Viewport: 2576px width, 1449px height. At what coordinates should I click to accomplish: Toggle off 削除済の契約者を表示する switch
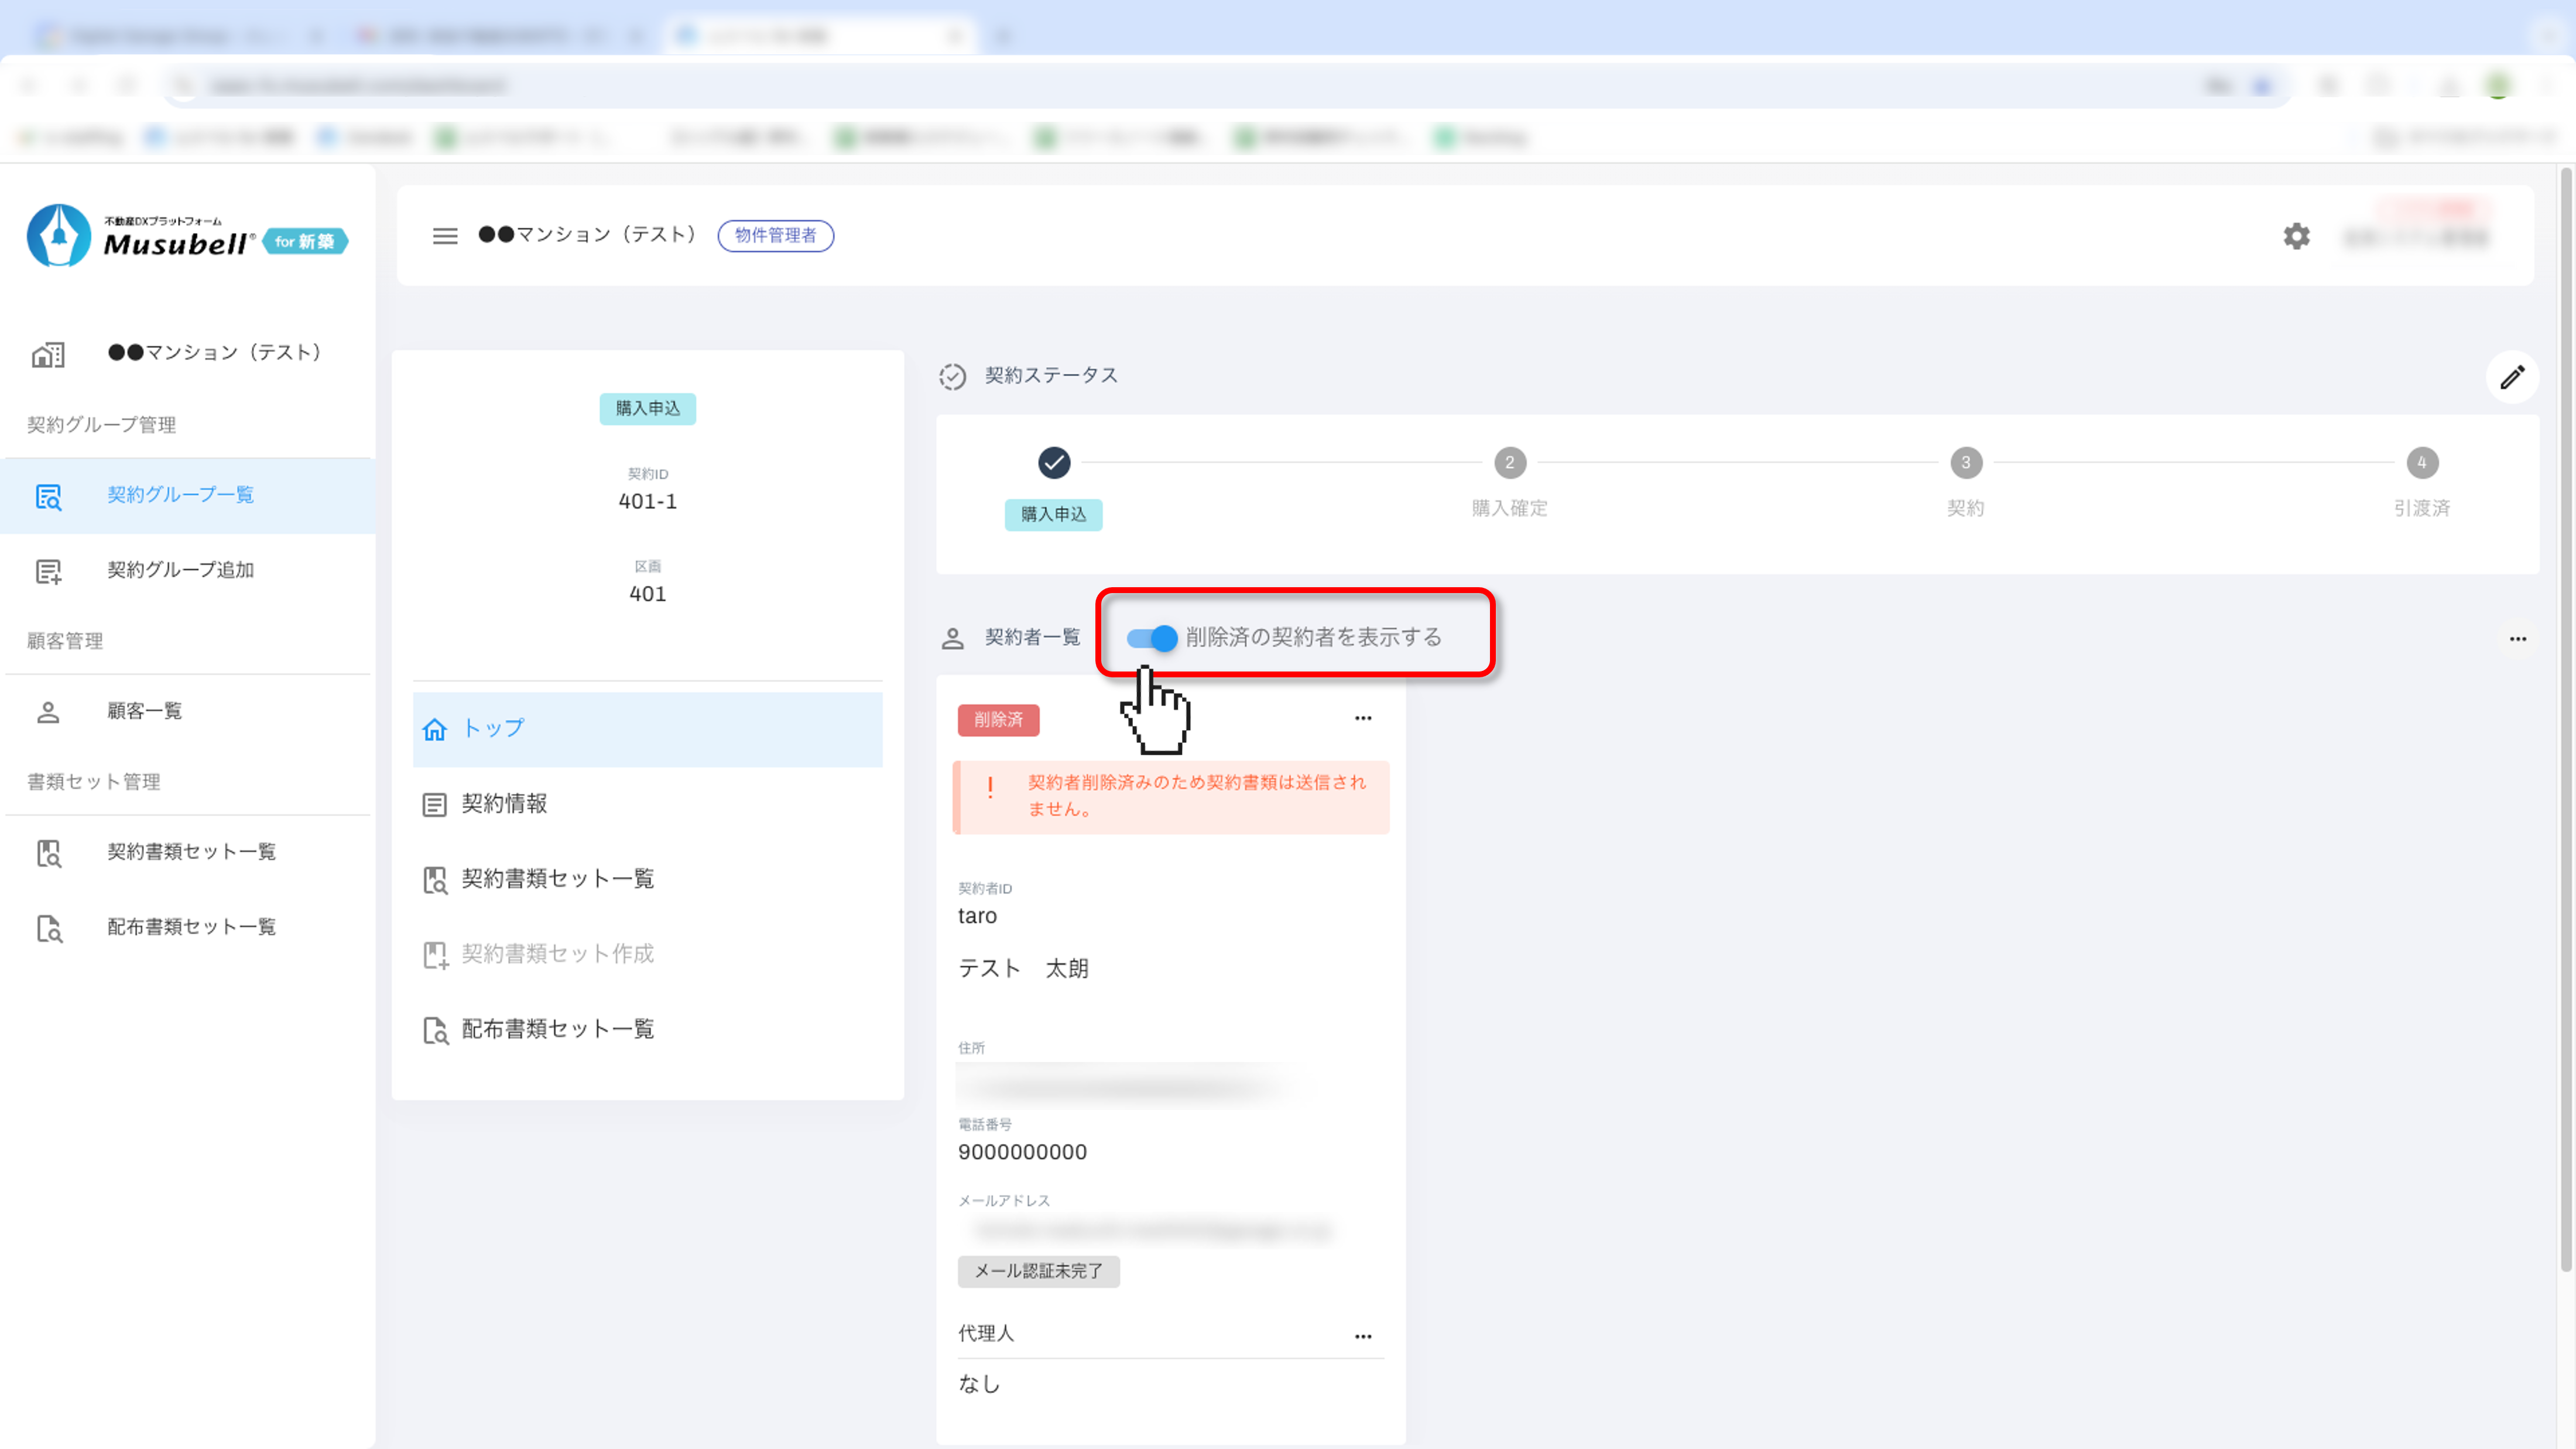[x=1152, y=638]
